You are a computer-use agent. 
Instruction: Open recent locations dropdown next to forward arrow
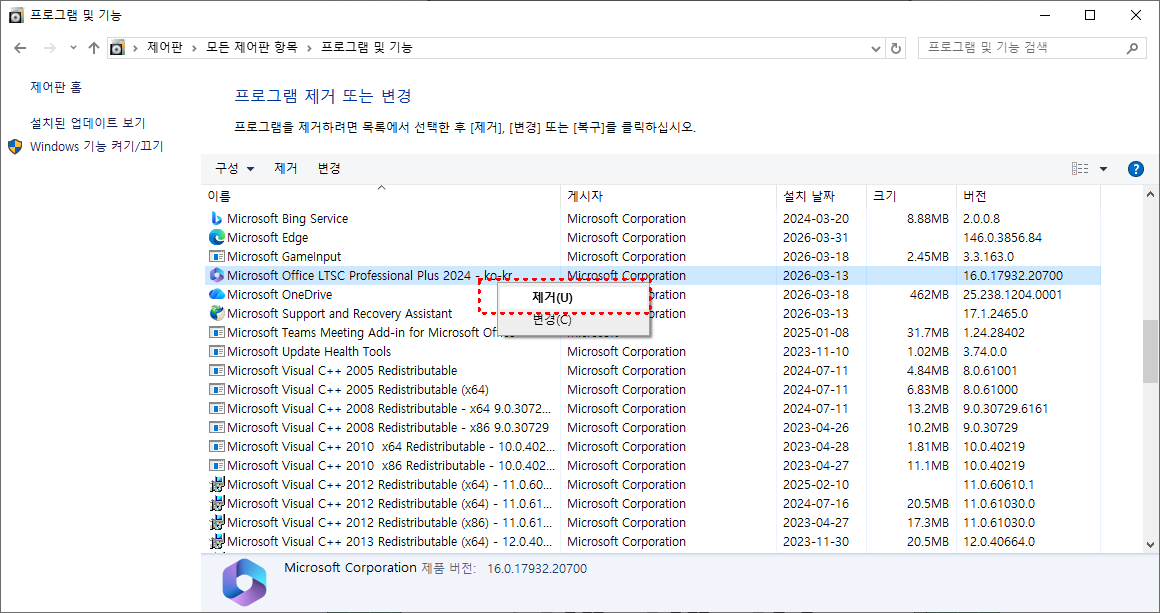[72, 48]
